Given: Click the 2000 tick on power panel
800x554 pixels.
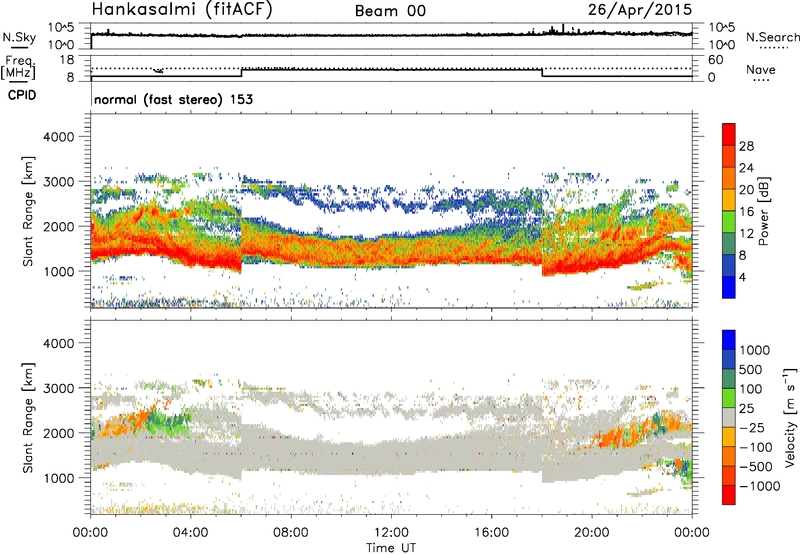Looking at the screenshot, I should (59, 226).
